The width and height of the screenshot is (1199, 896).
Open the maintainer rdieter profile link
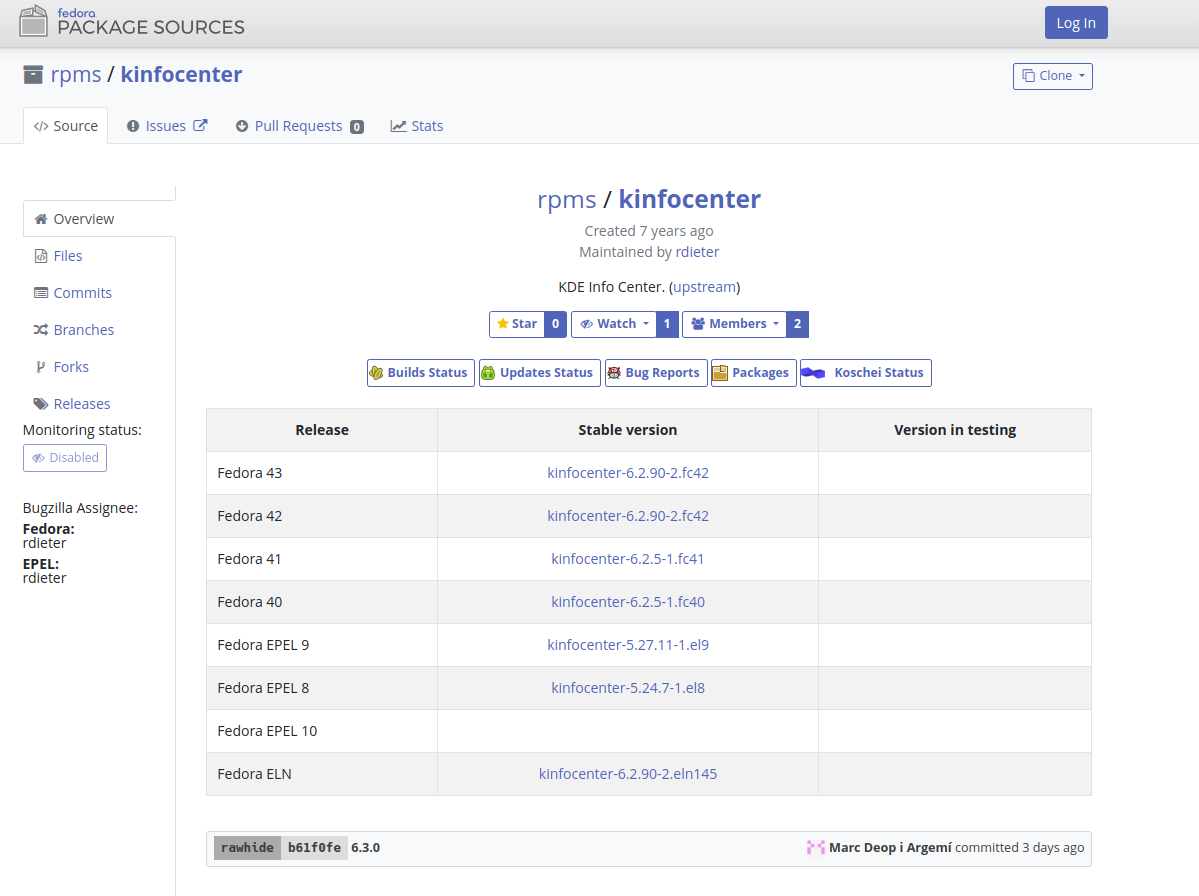click(697, 252)
